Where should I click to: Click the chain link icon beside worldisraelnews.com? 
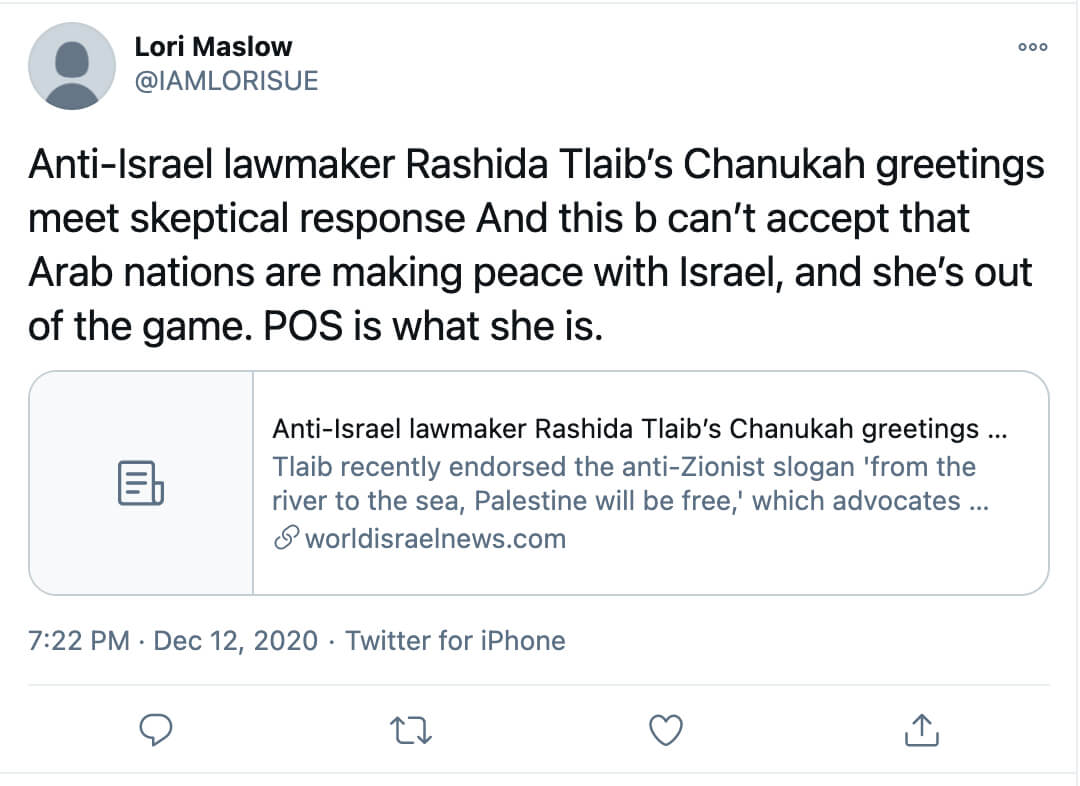pyautogui.click(x=286, y=539)
